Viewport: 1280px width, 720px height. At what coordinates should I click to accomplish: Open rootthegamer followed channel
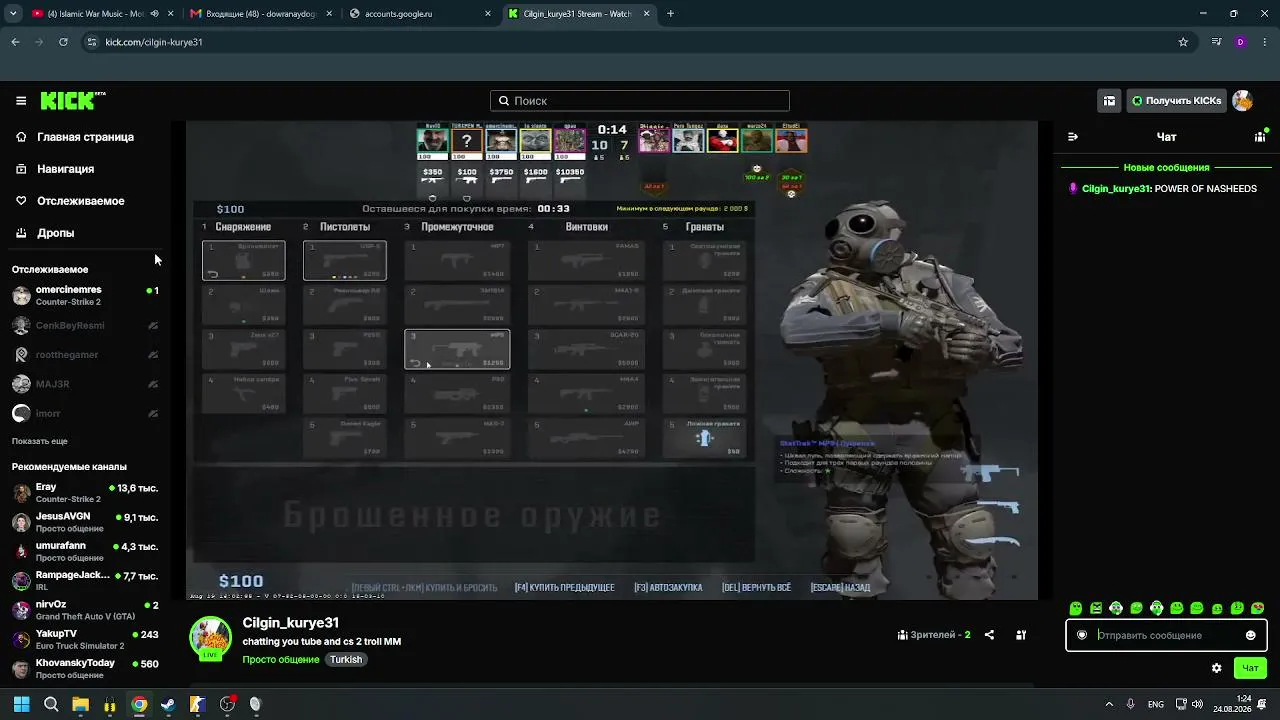tap(85, 355)
